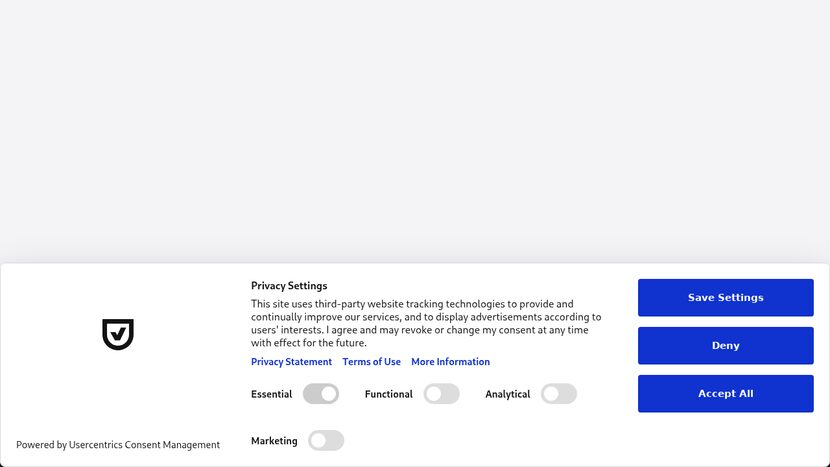Image resolution: width=830 pixels, height=467 pixels.
Task: Click the Essential category label
Action: click(271, 394)
